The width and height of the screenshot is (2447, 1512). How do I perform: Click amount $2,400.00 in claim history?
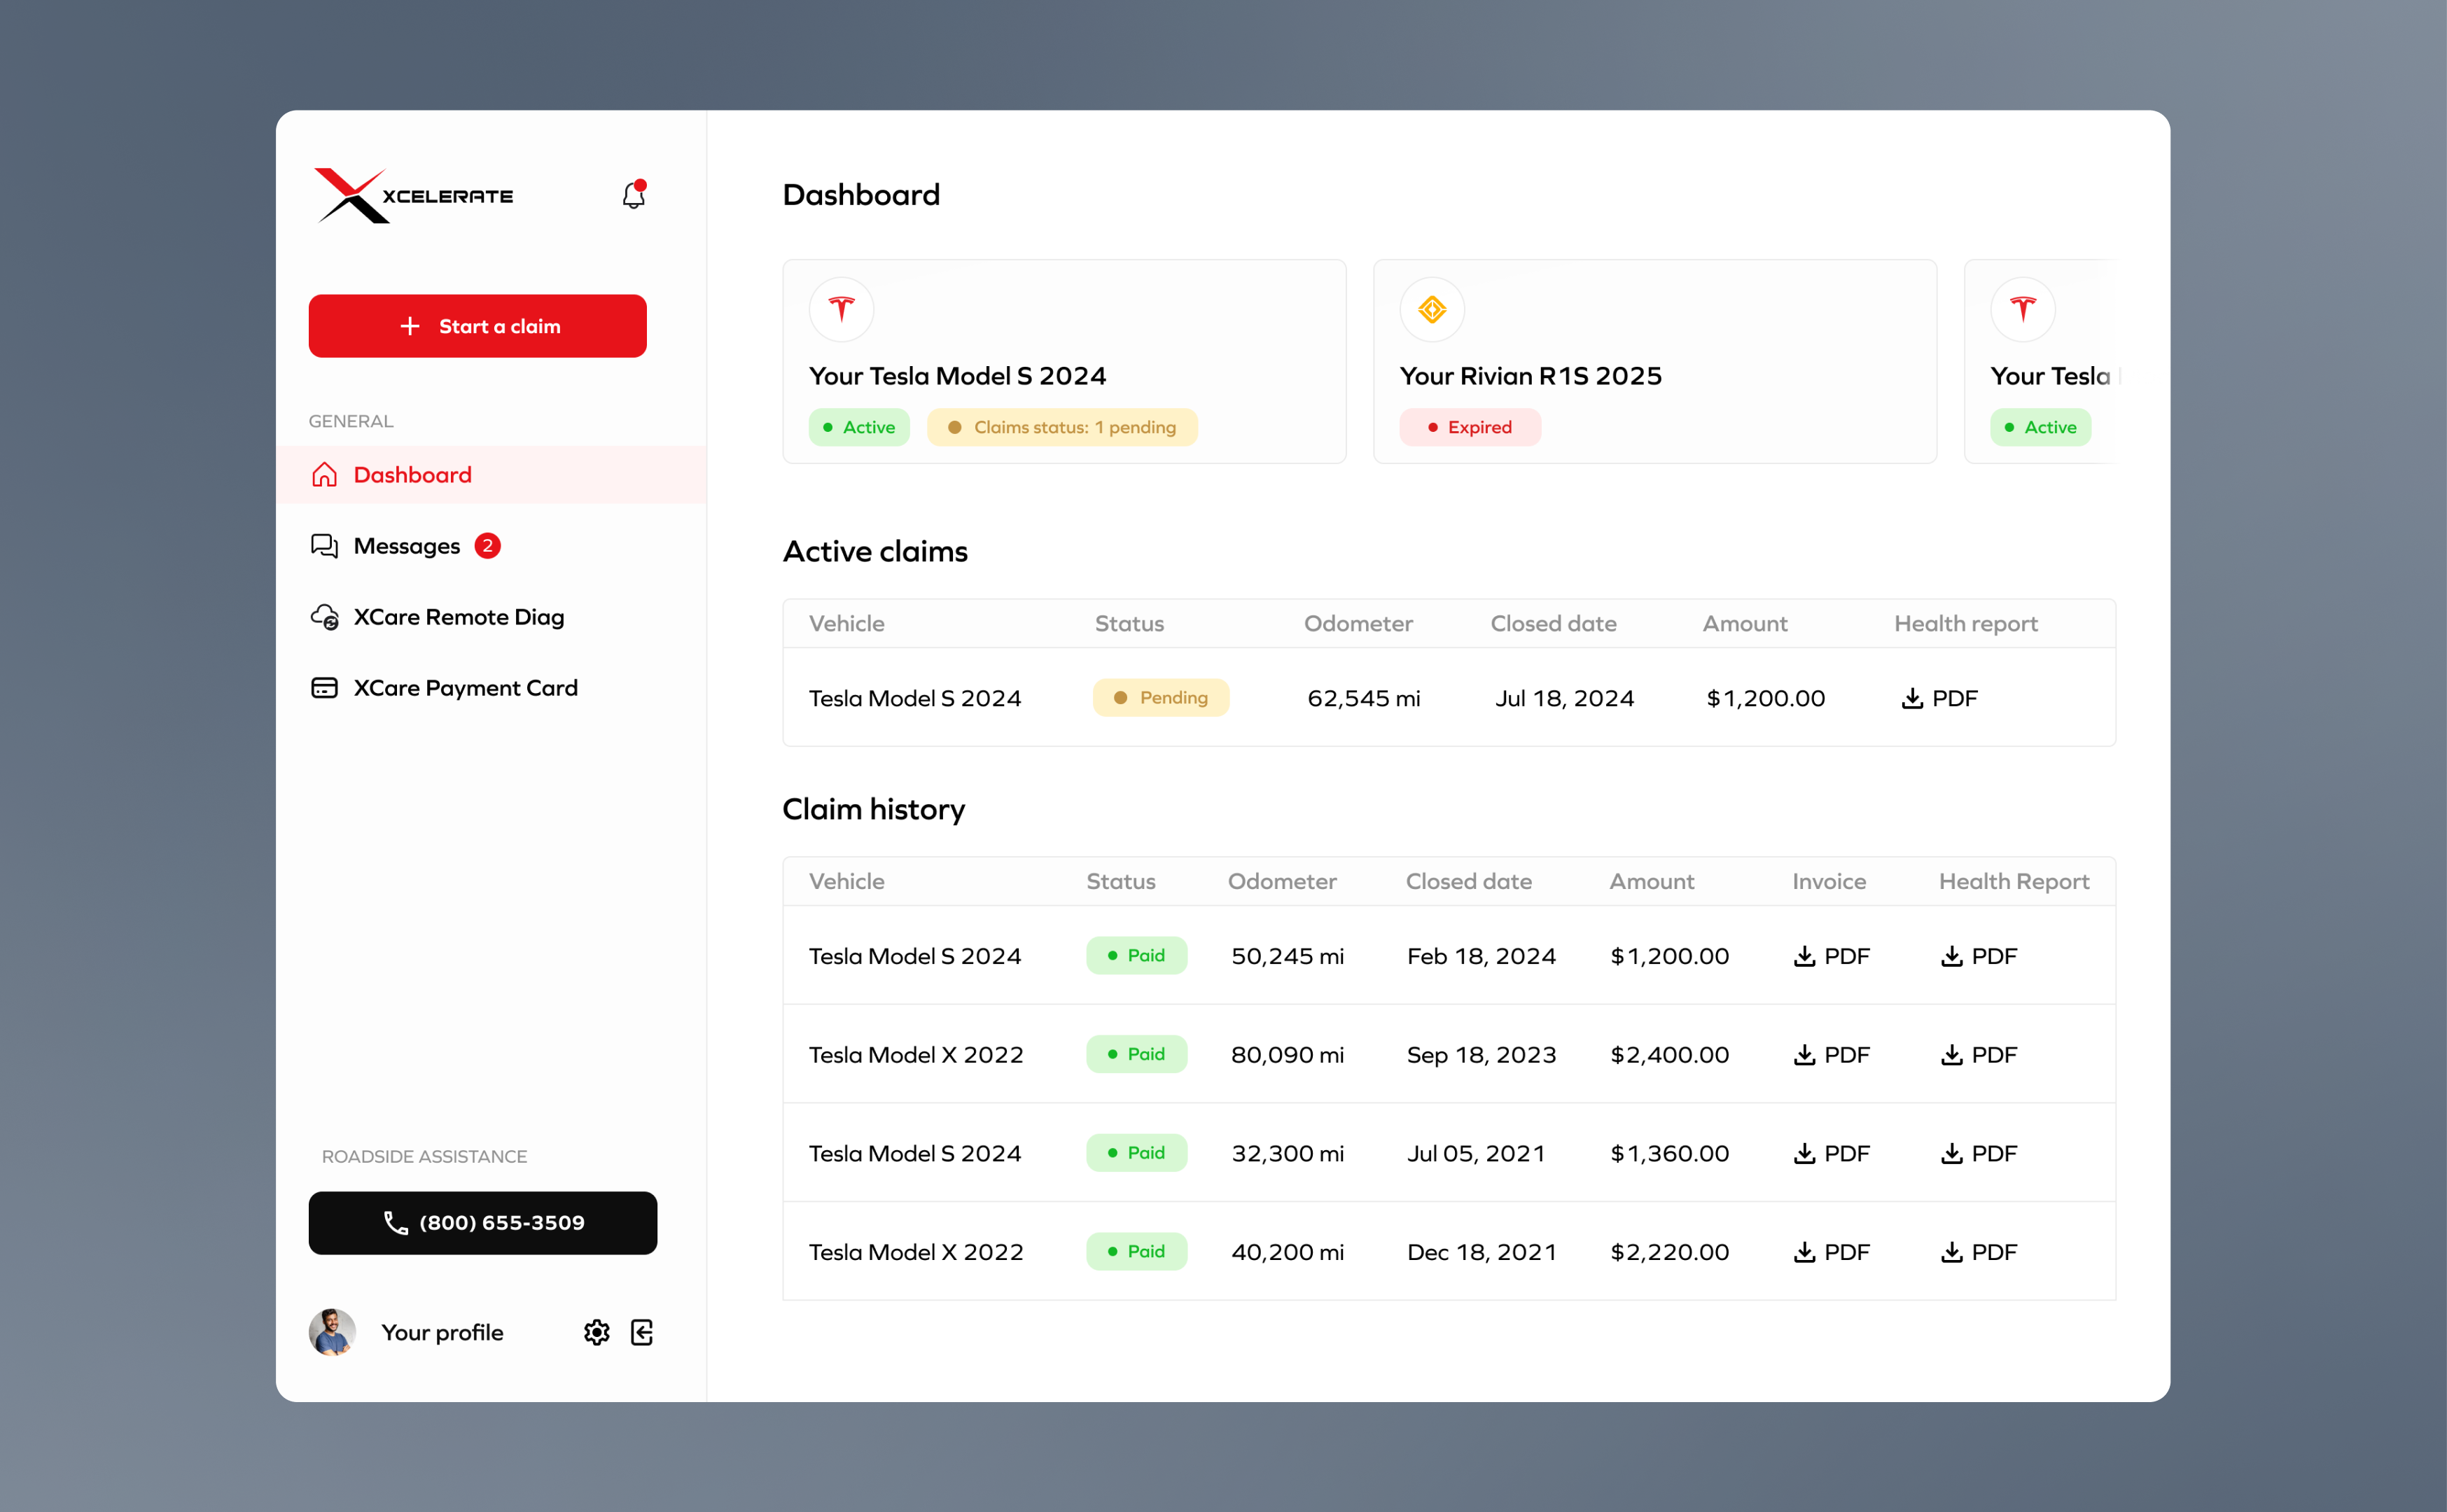pyautogui.click(x=1670, y=1055)
